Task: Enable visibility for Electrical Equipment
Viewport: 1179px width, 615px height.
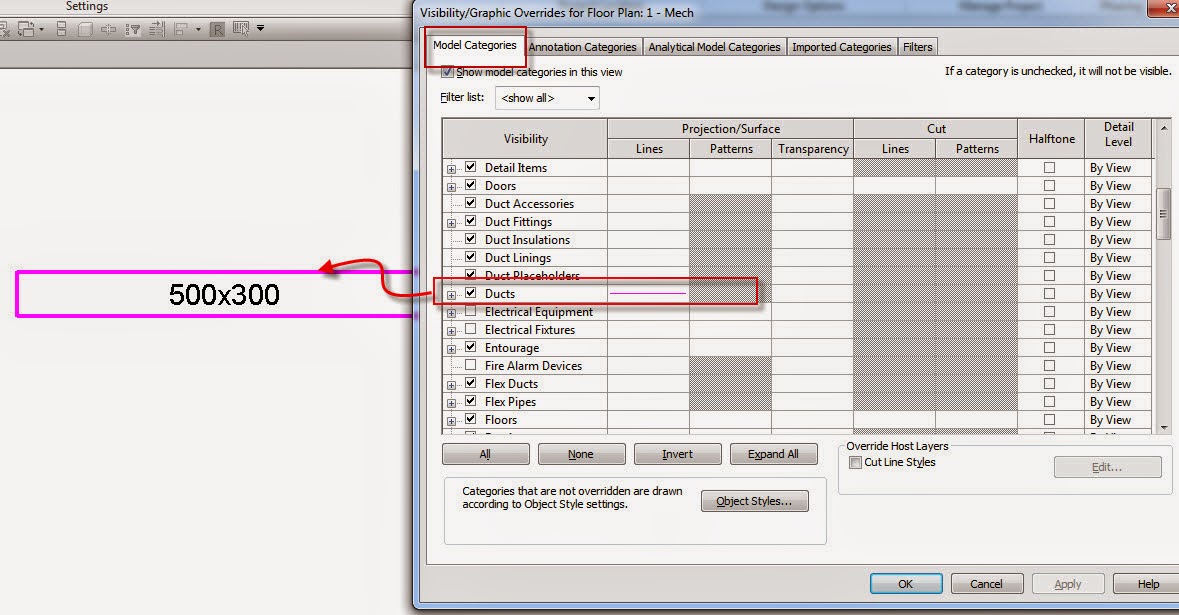Action: pos(470,311)
